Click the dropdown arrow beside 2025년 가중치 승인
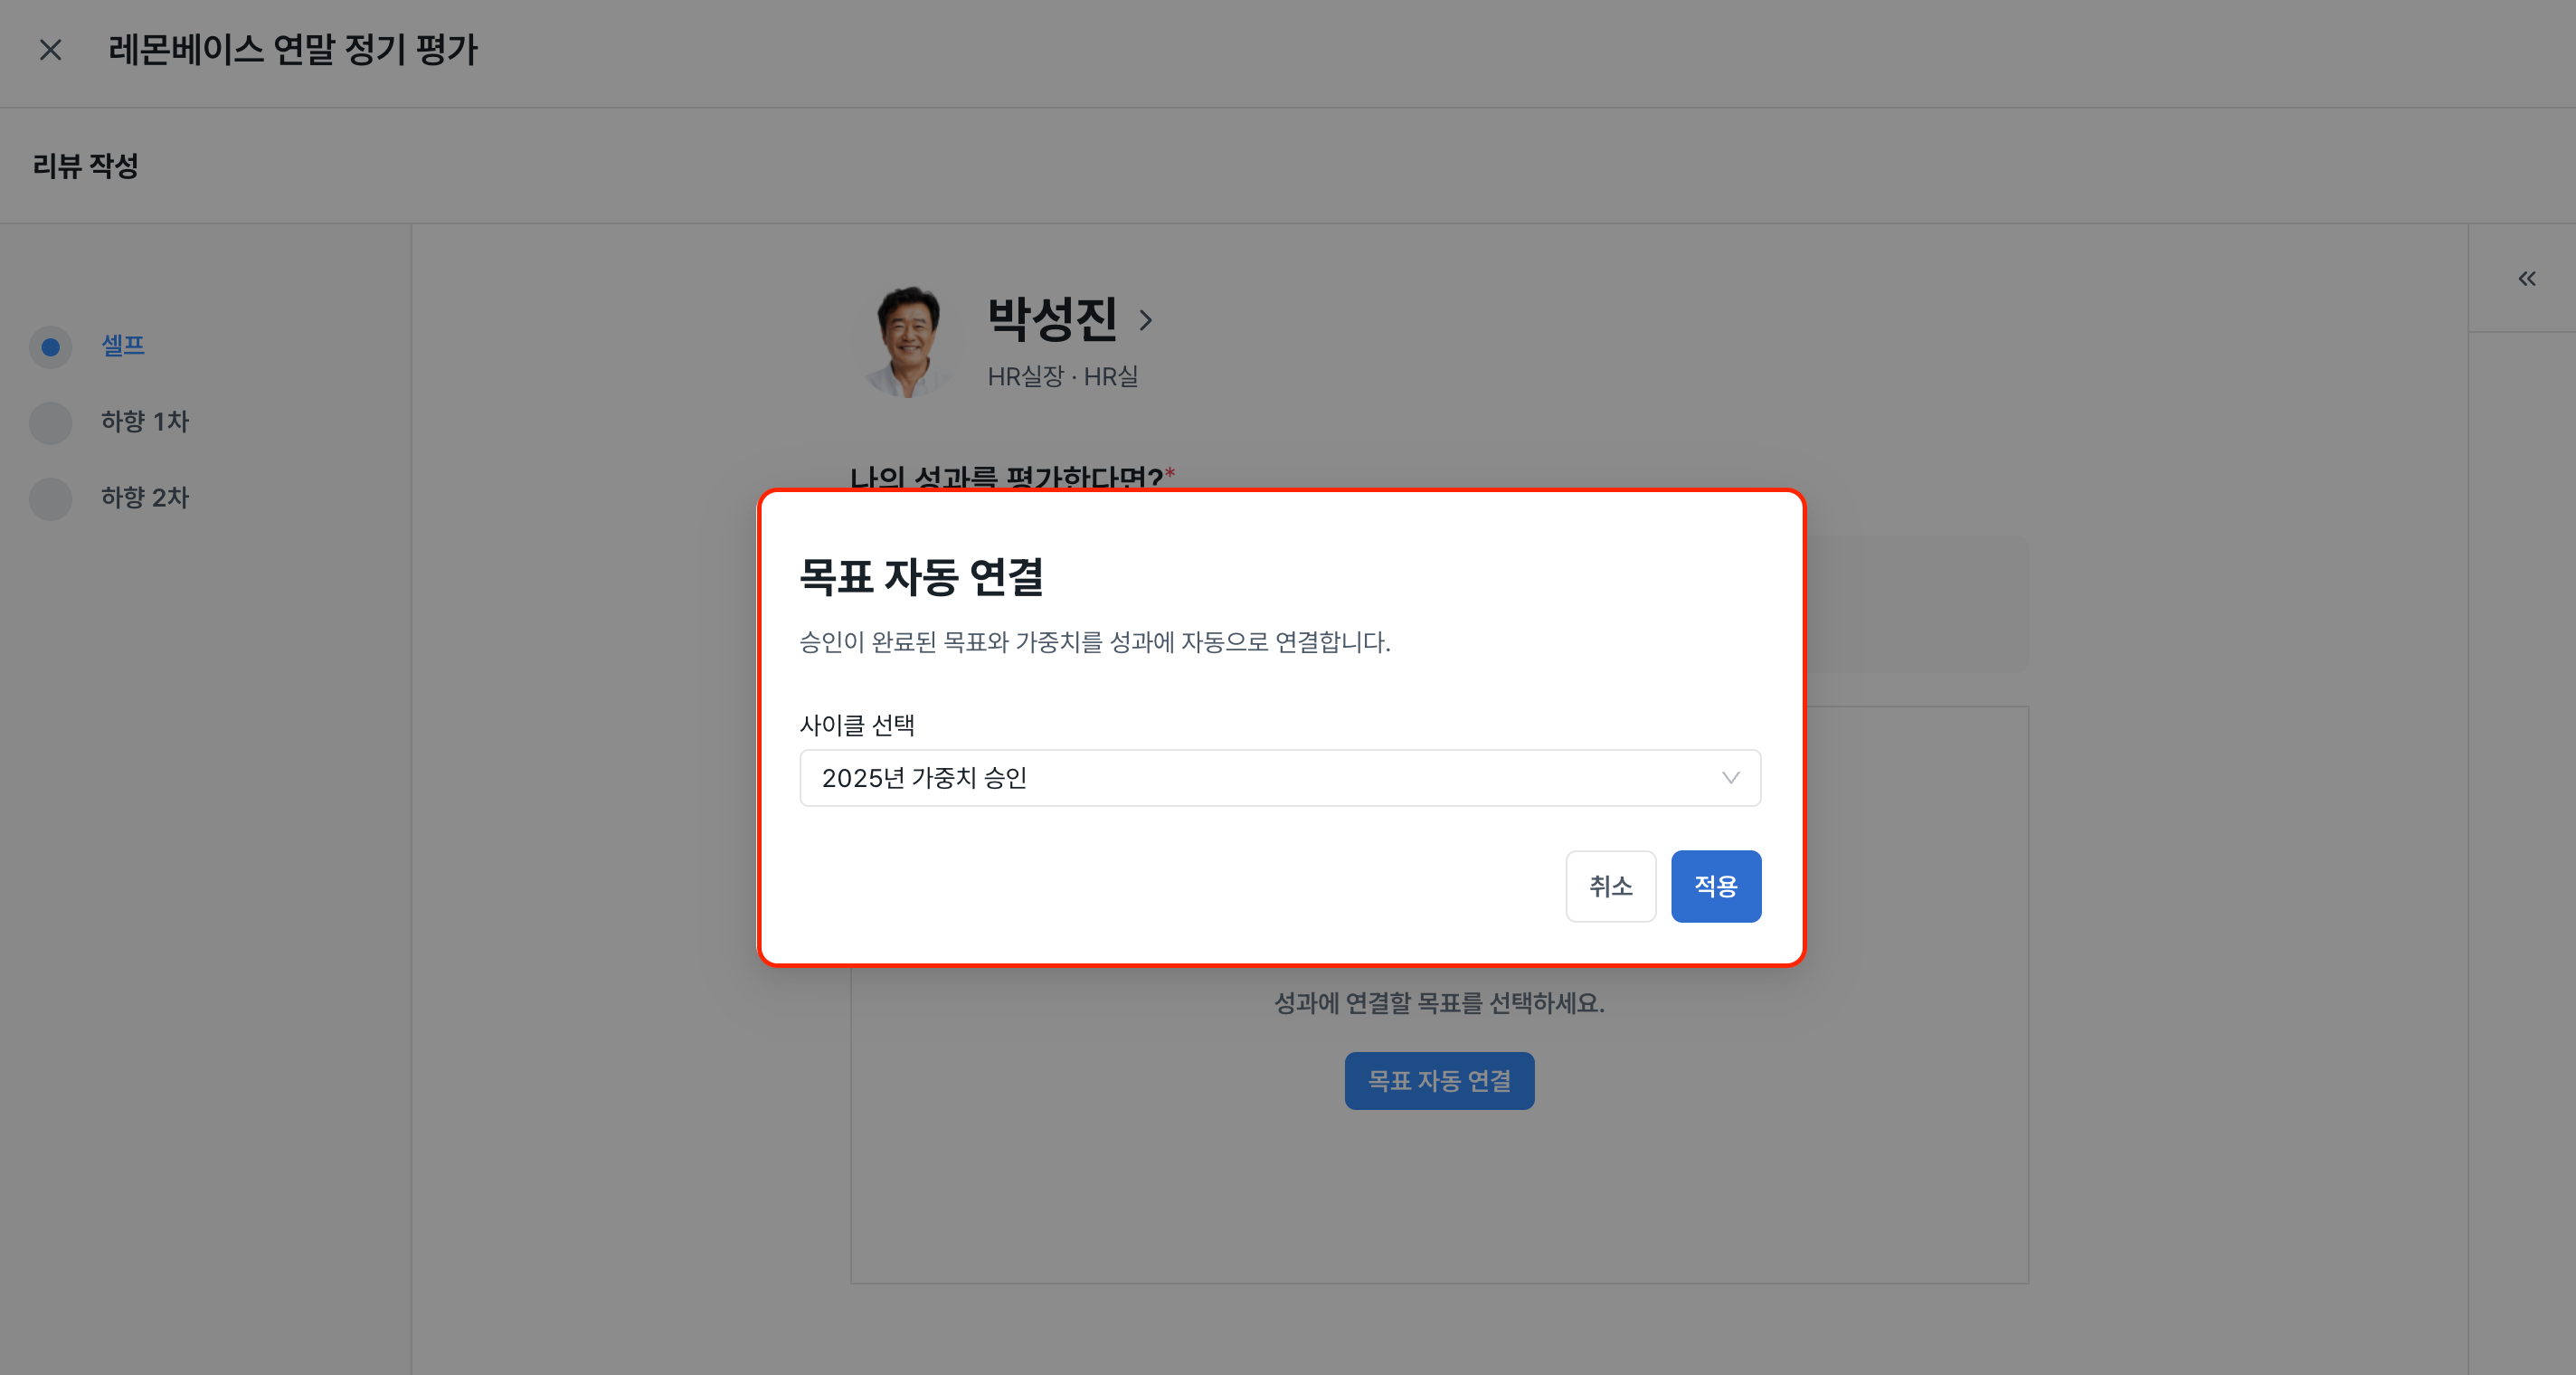 coord(1731,778)
